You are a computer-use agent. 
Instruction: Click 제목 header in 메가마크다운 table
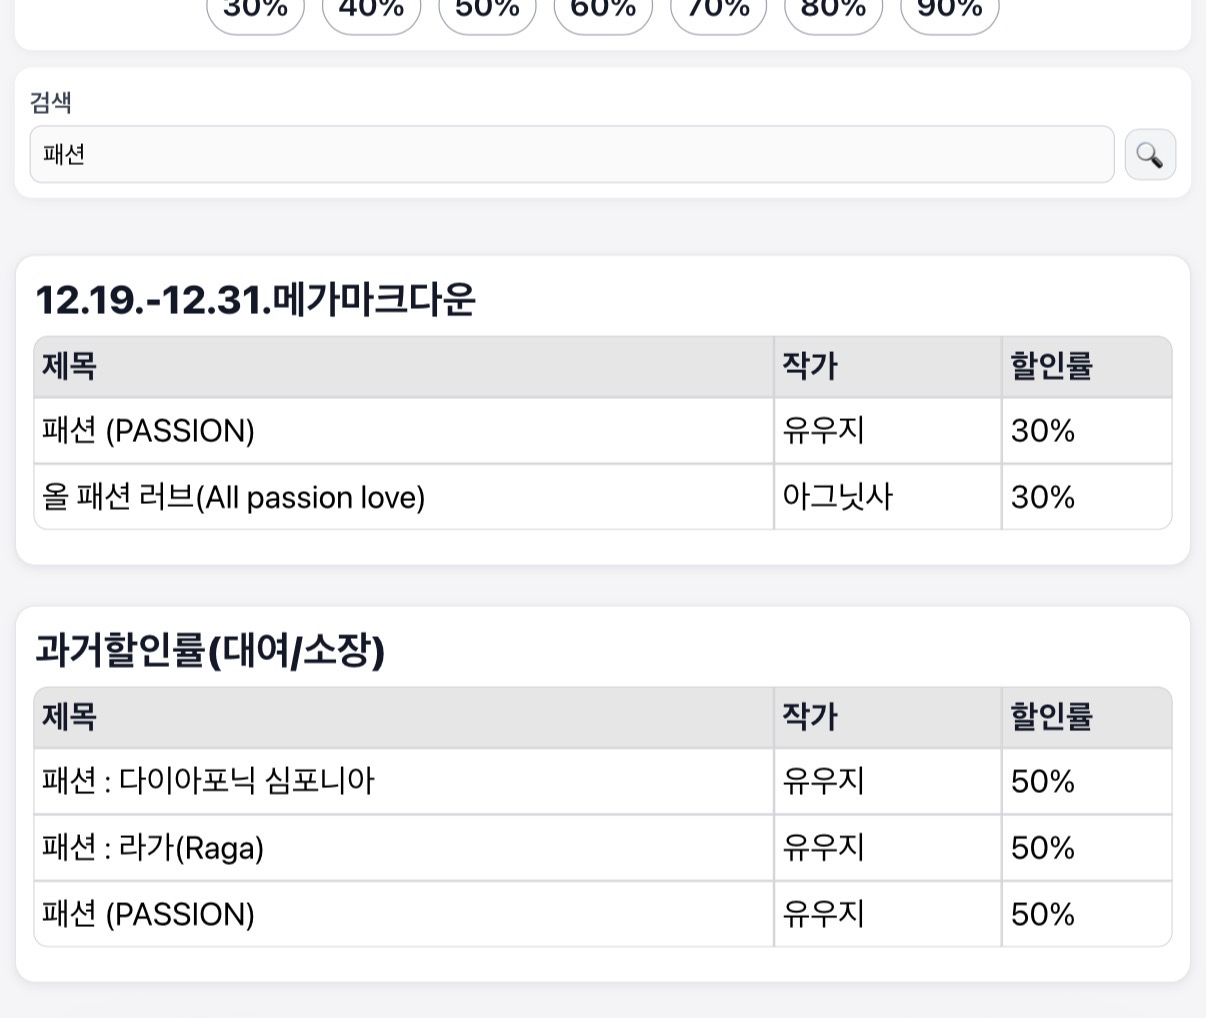(70, 367)
